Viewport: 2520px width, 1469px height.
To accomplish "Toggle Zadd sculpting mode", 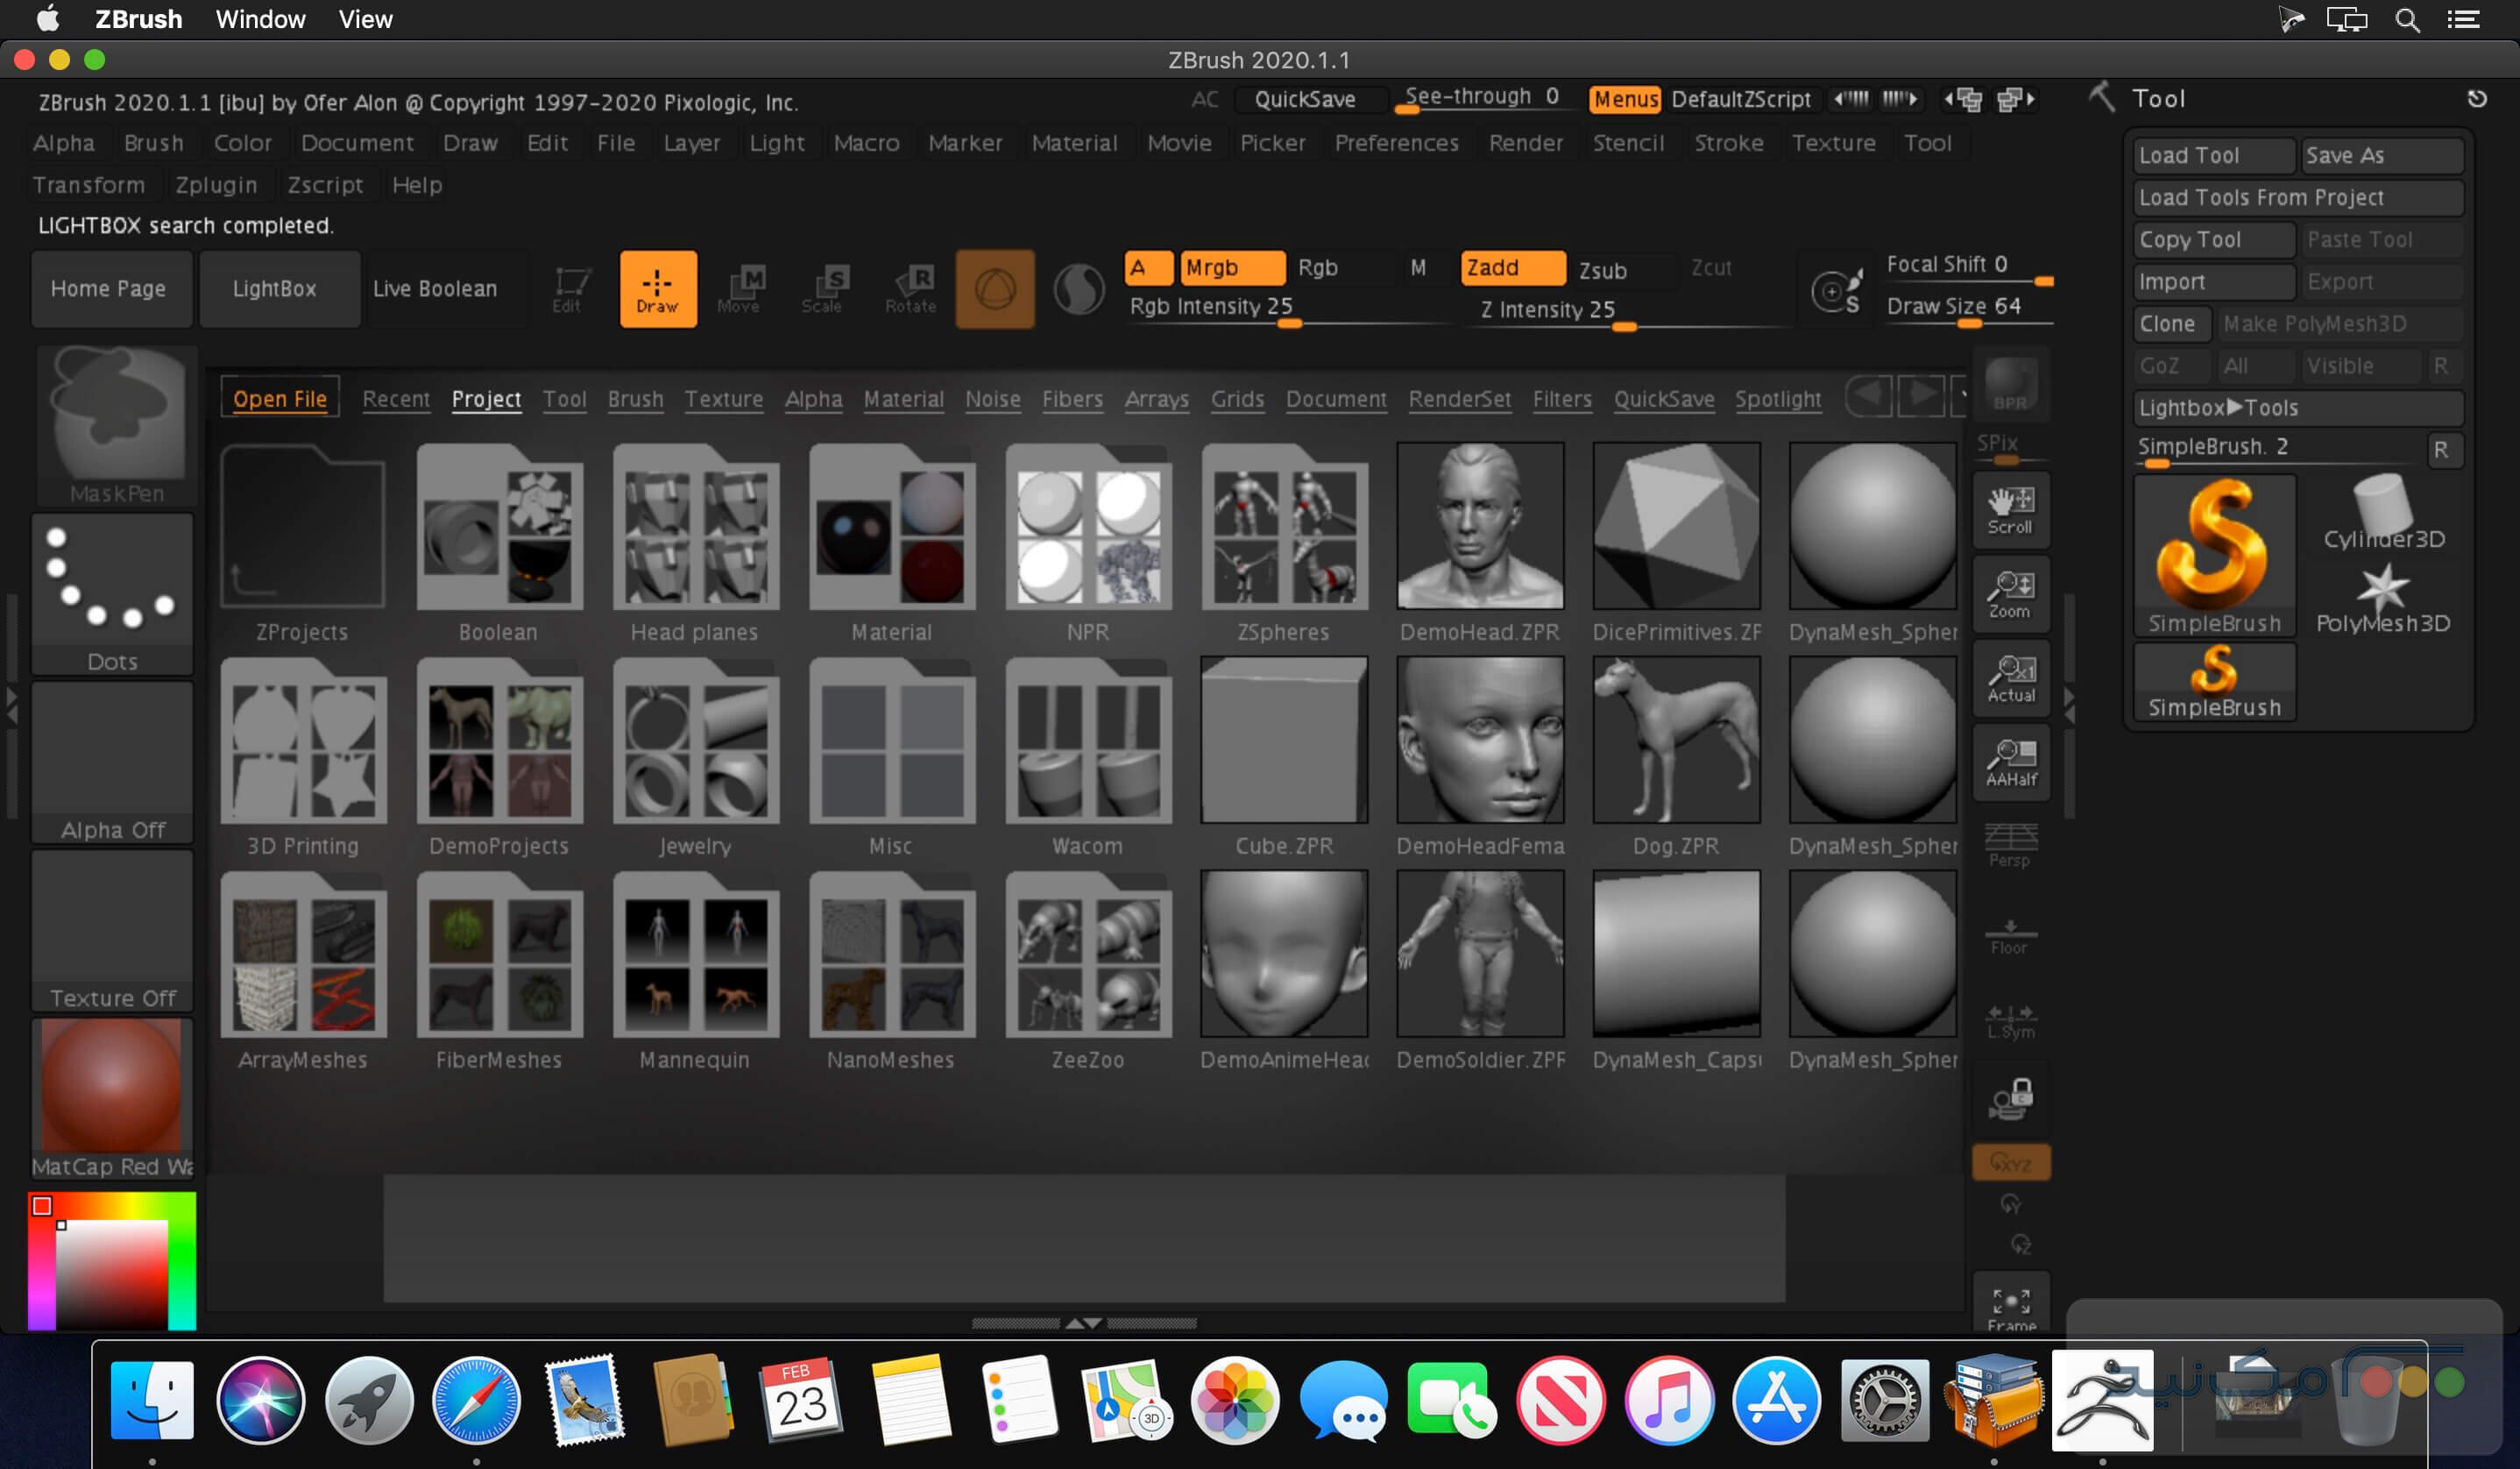I will tap(1511, 268).
